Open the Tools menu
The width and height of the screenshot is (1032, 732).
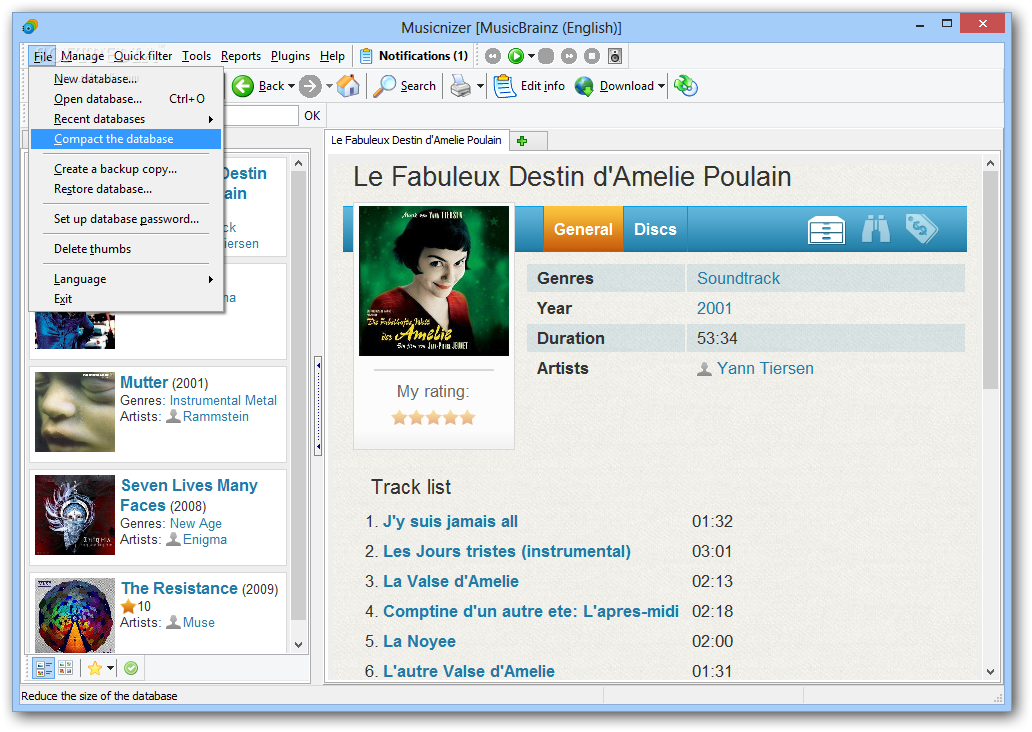[x=196, y=57]
